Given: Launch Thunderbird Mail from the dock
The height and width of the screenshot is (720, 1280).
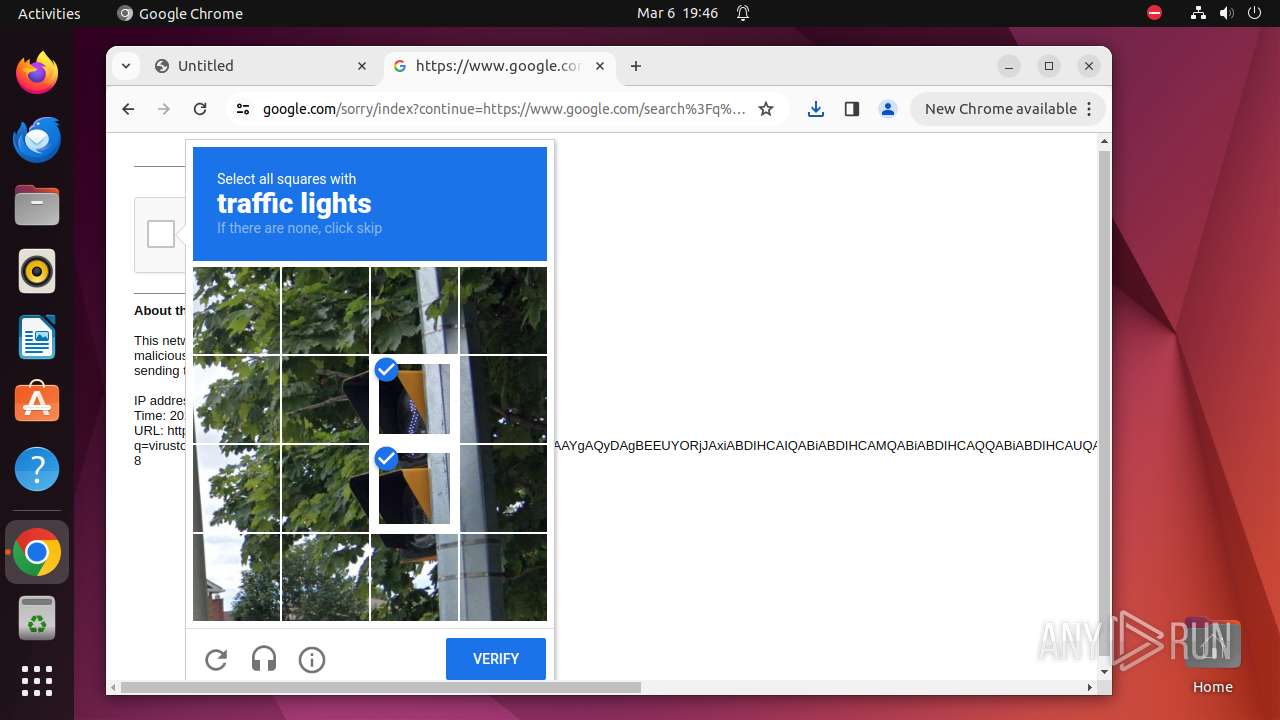Looking at the screenshot, I should coord(37,139).
